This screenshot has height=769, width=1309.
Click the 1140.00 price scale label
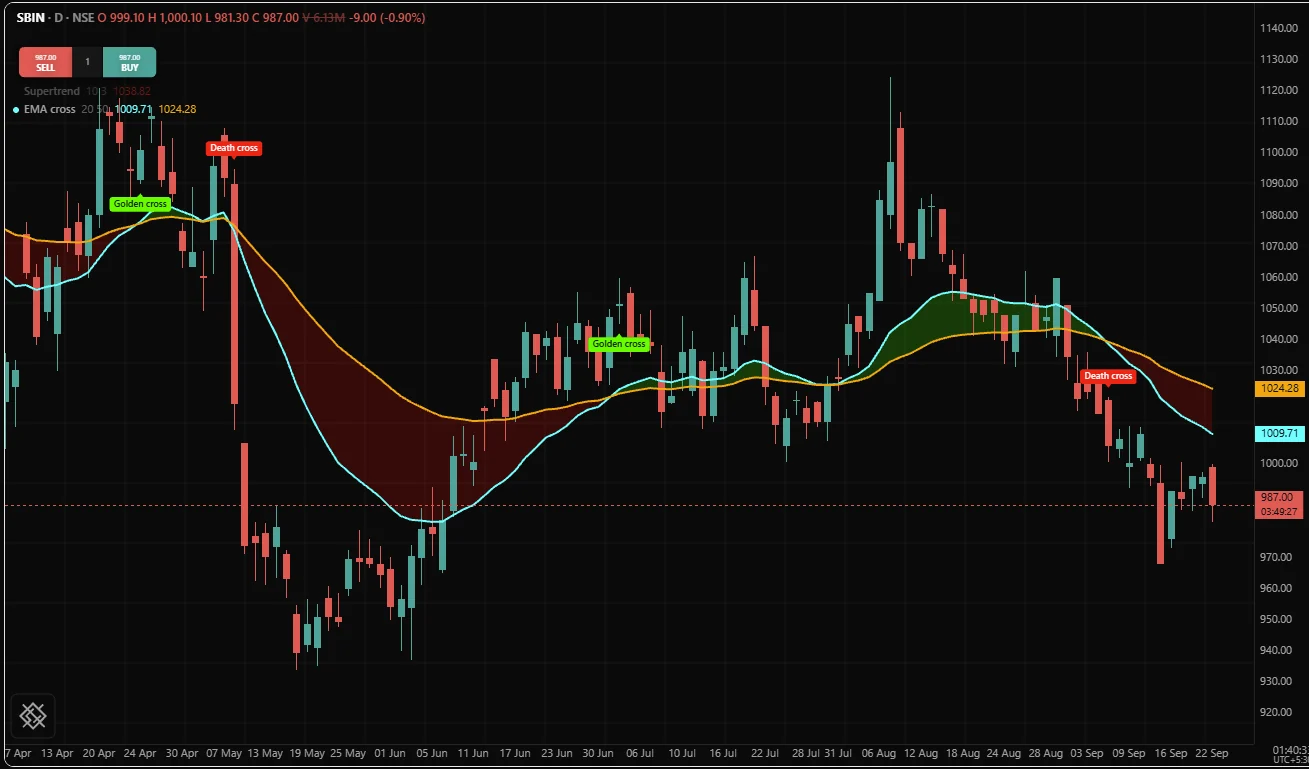point(1278,28)
